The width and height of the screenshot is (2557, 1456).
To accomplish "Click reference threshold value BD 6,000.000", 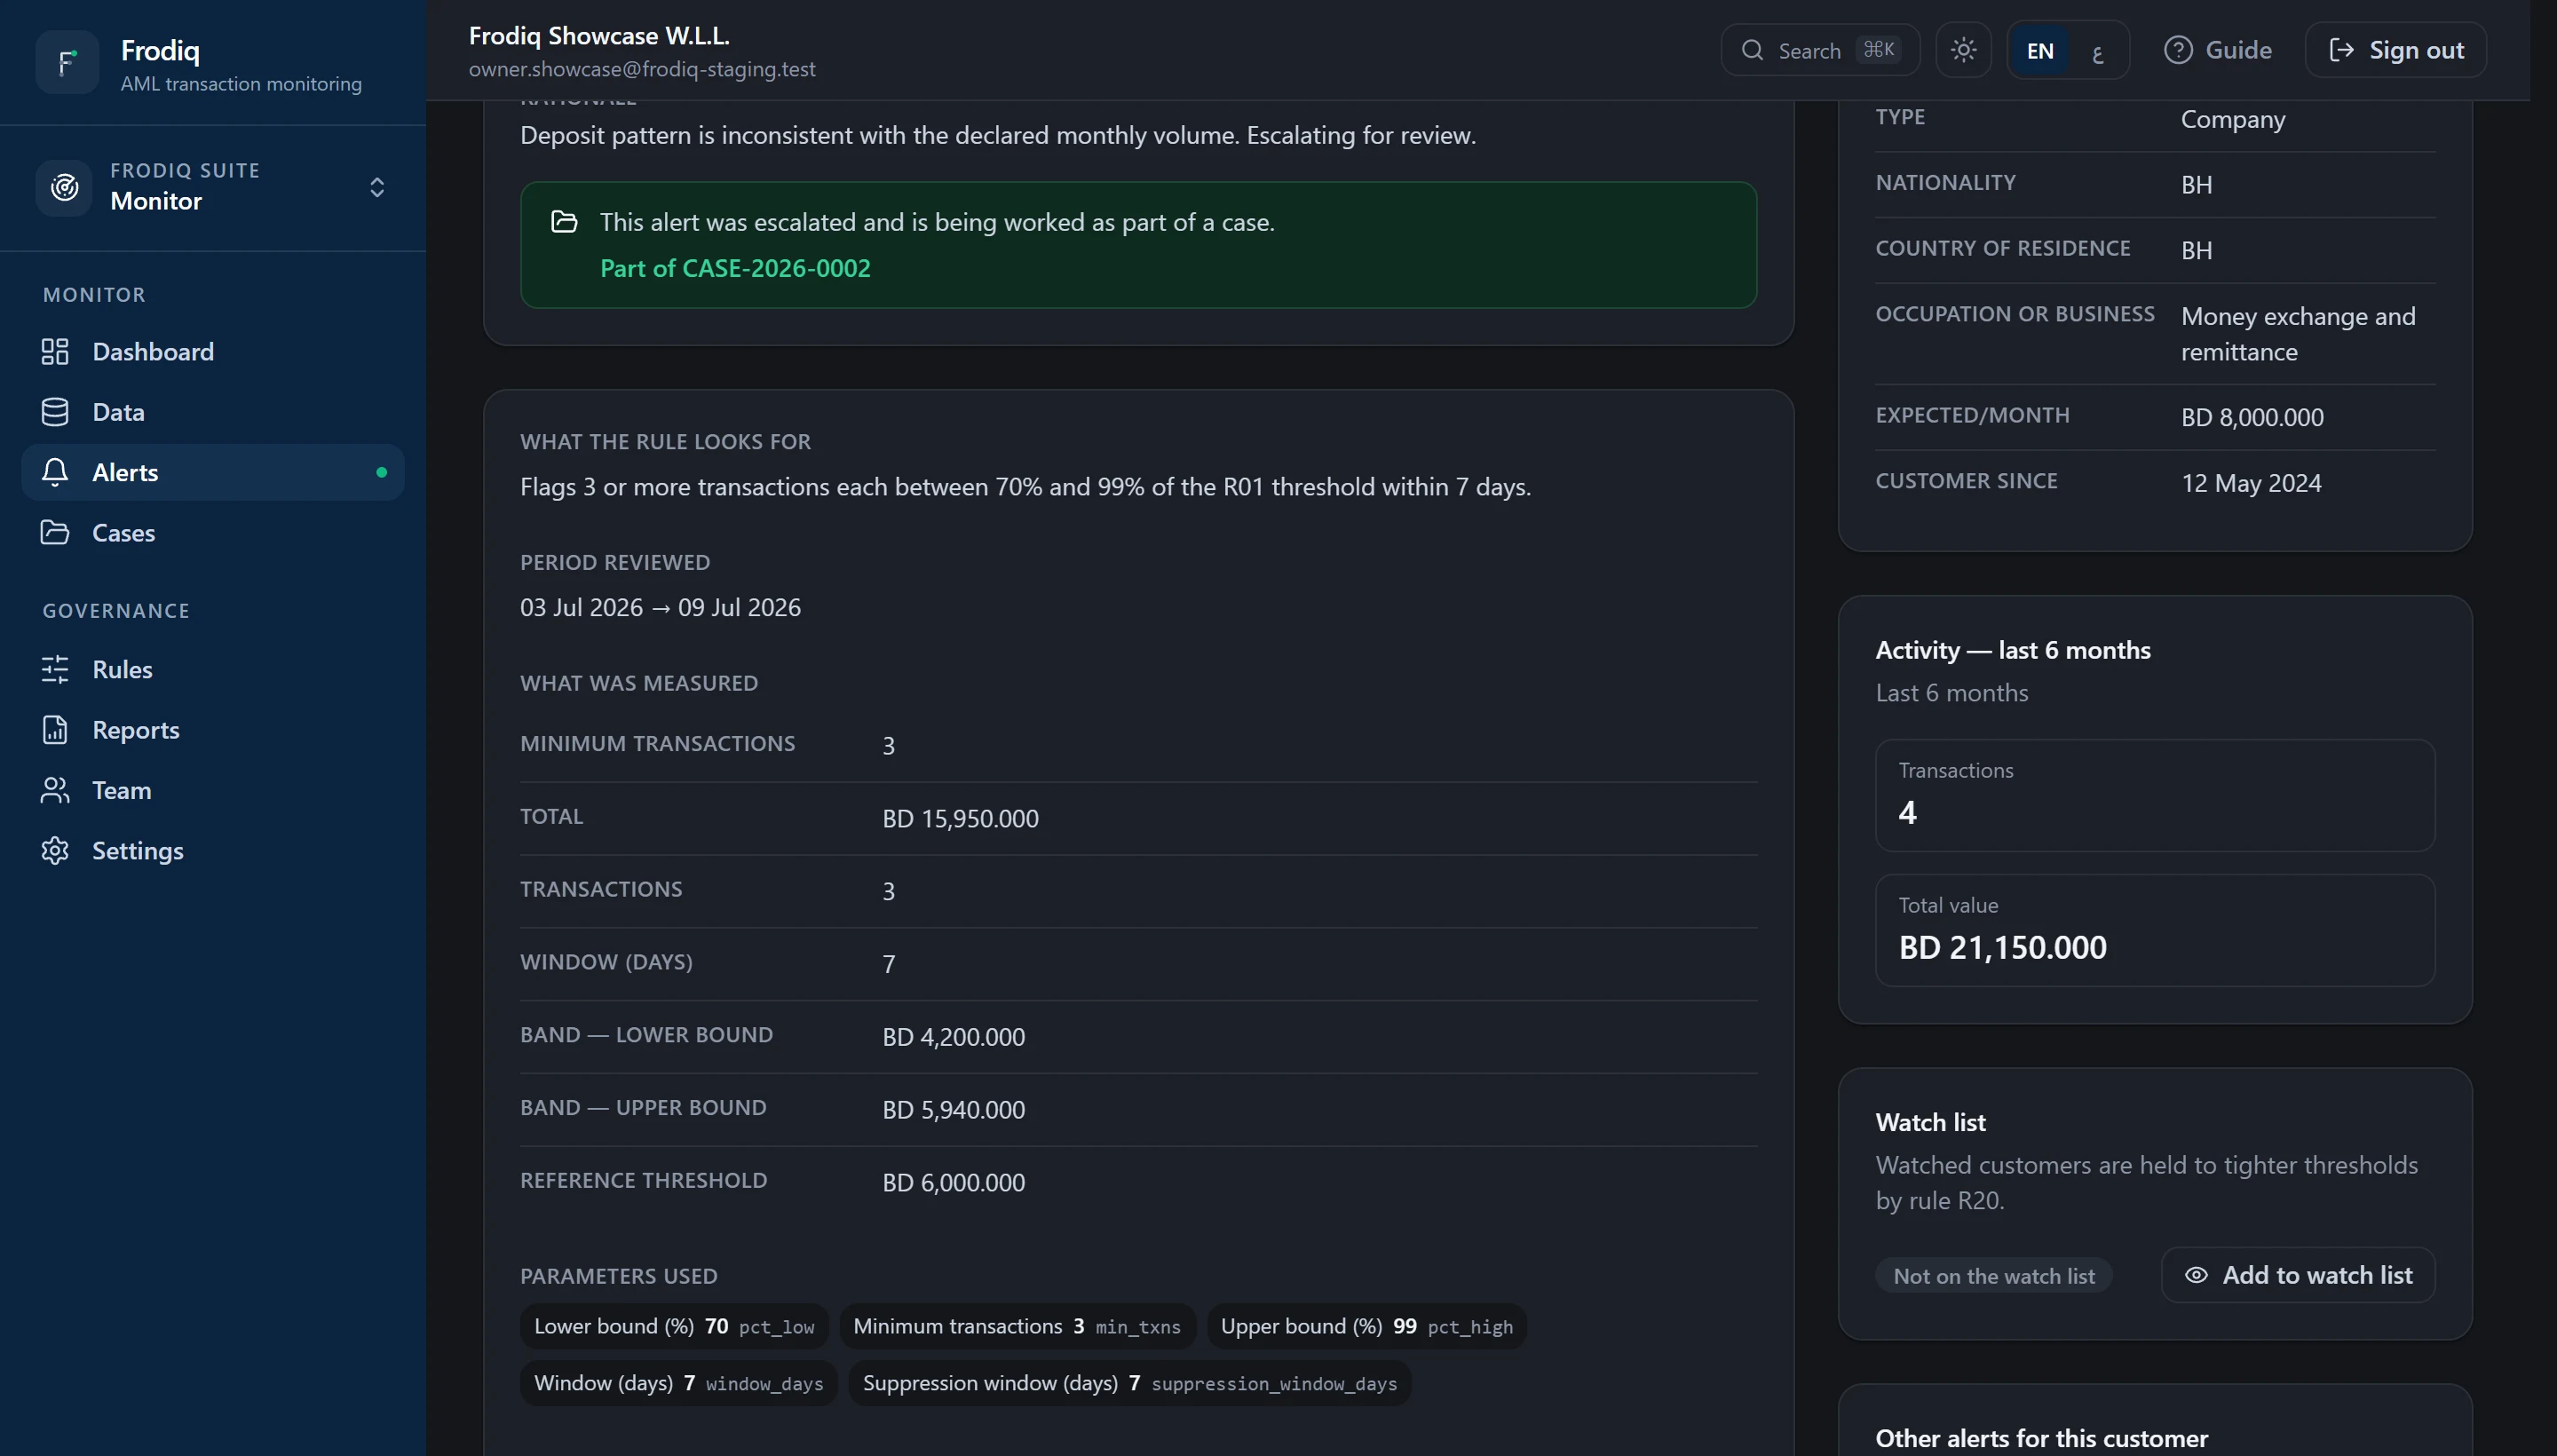I will click(953, 1183).
